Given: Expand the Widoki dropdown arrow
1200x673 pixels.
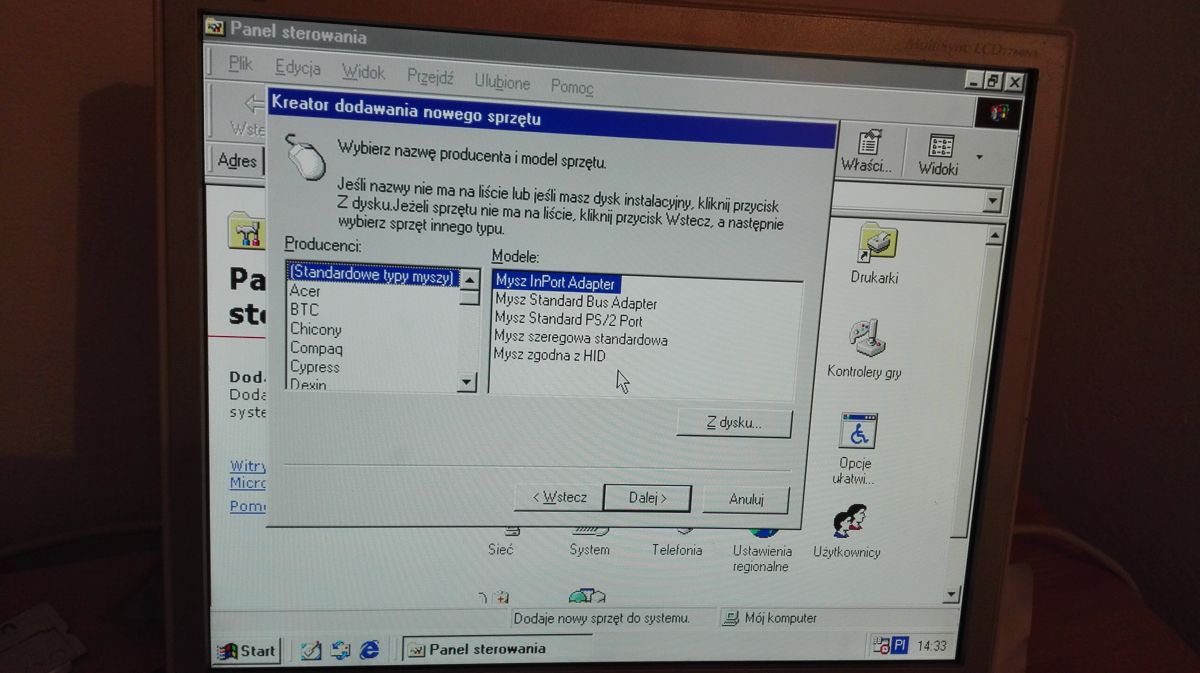Looking at the screenshot, I should click(979, 157).
